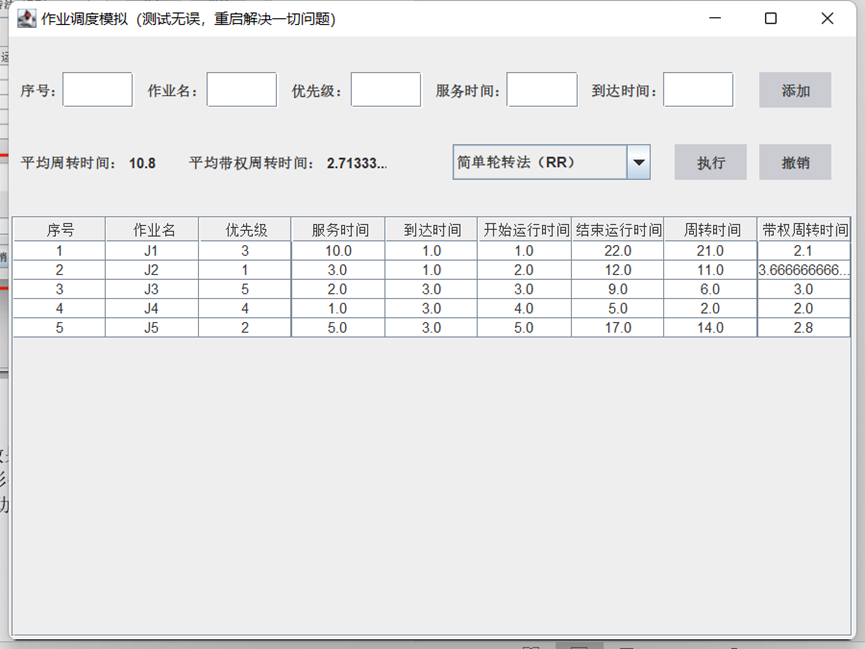Select the row for job J3
This screenshot has height=649, width=865.
(x=300, y=289)
